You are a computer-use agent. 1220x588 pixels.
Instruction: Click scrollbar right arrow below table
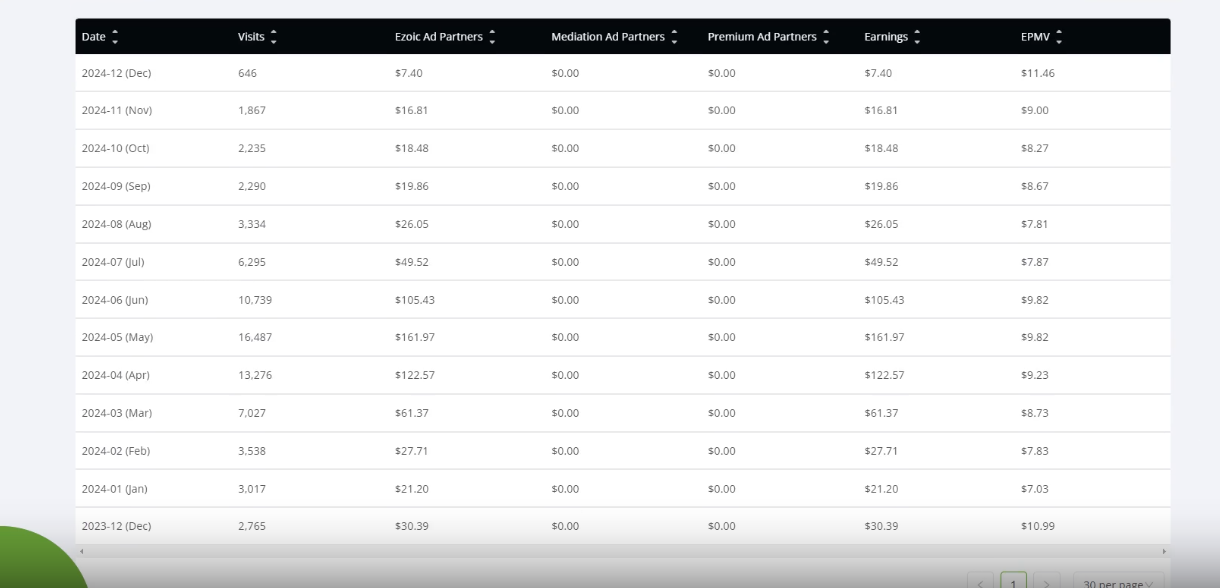(x=1164, y=551)
